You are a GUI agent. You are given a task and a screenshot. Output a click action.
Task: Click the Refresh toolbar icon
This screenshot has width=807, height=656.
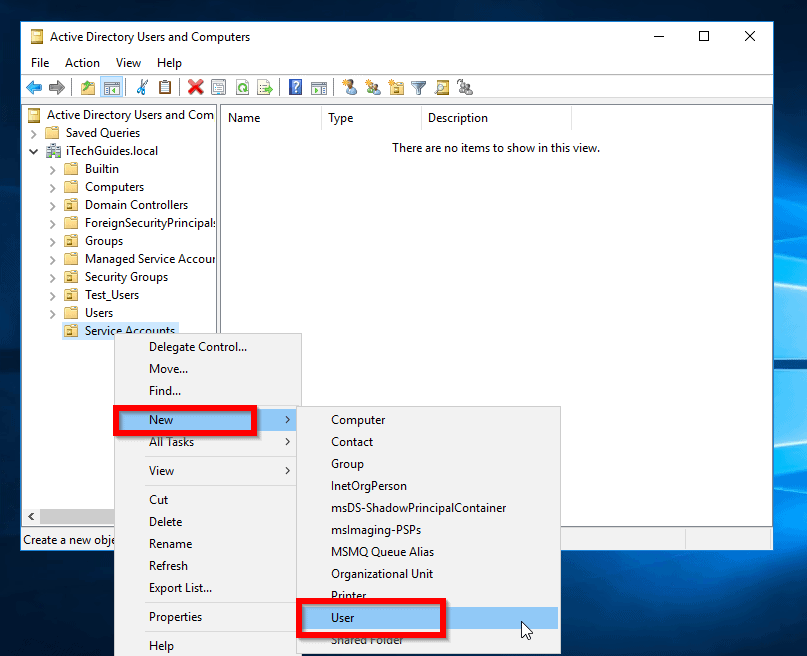coord(242,87)
